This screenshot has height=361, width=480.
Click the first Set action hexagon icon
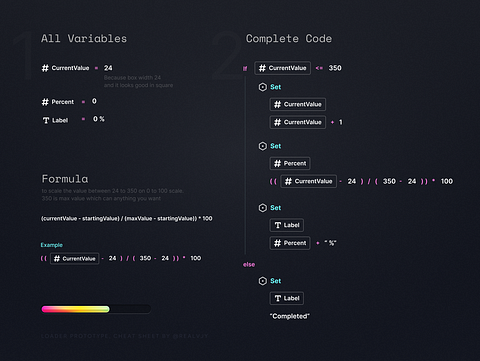263,87
